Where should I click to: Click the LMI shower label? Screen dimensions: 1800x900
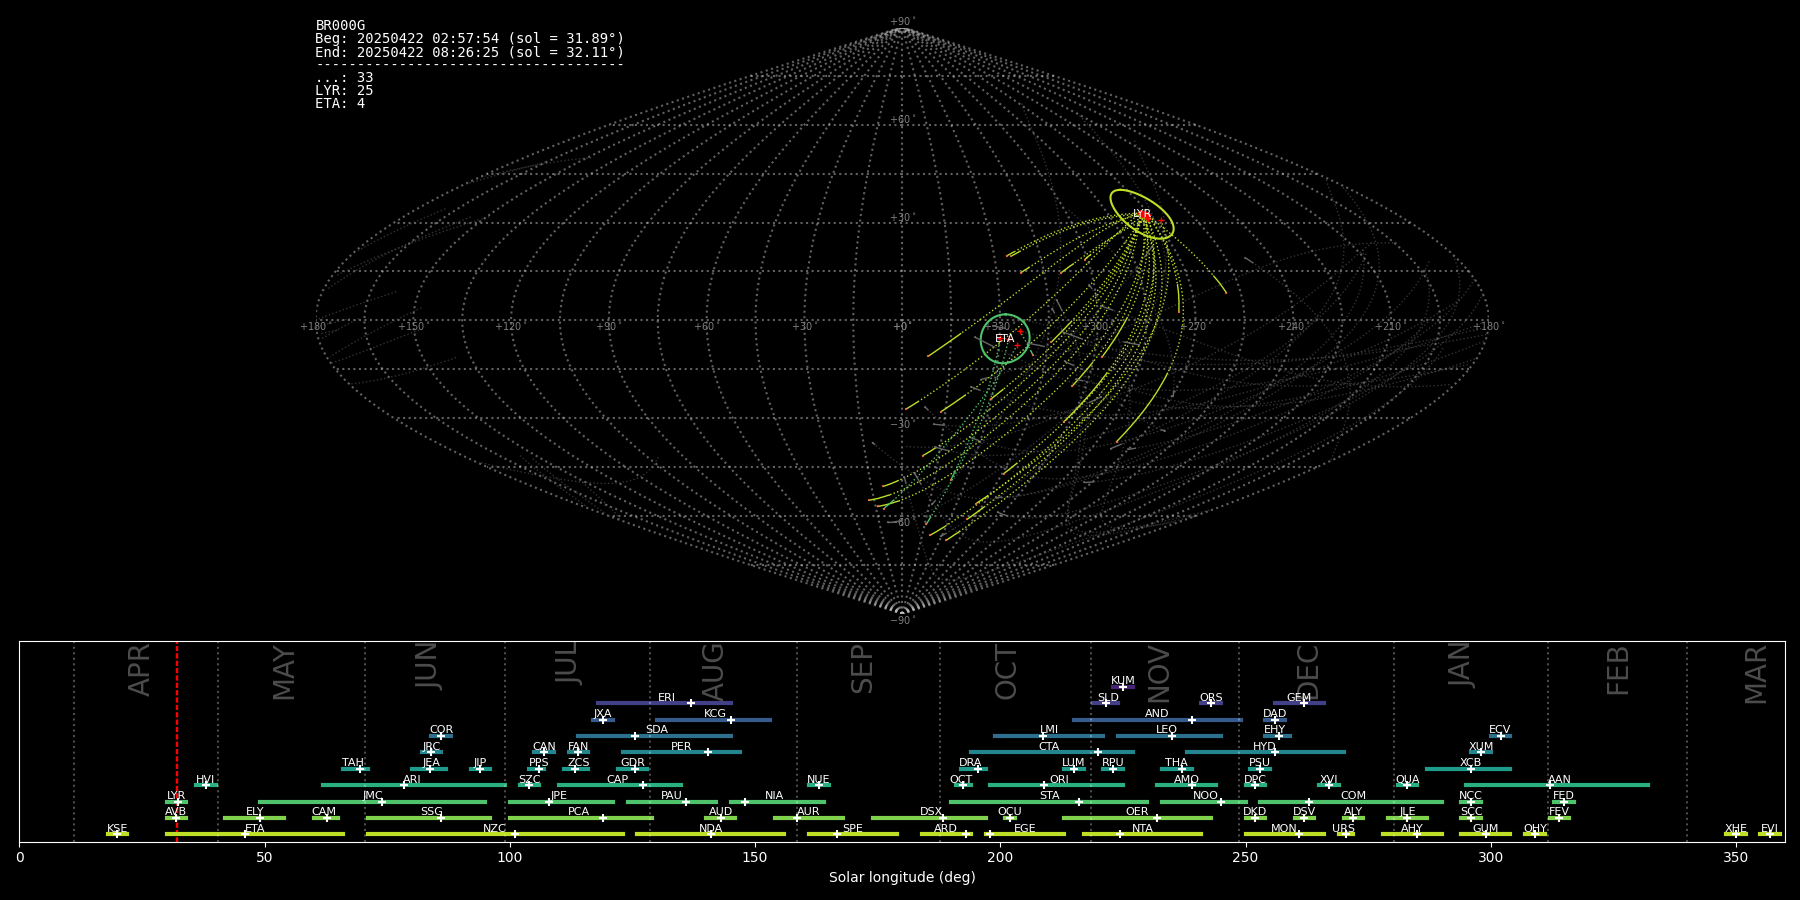point(1049,730)
